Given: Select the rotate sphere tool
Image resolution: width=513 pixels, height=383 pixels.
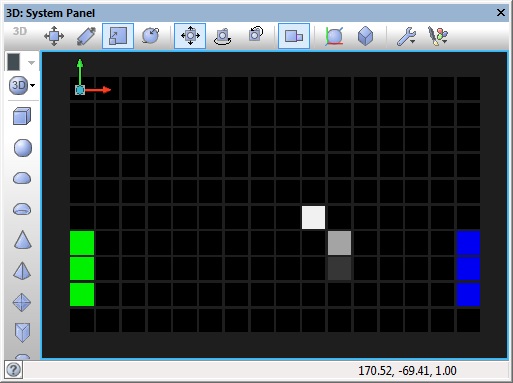Looking at the screenshot, I should click(150, 36).
